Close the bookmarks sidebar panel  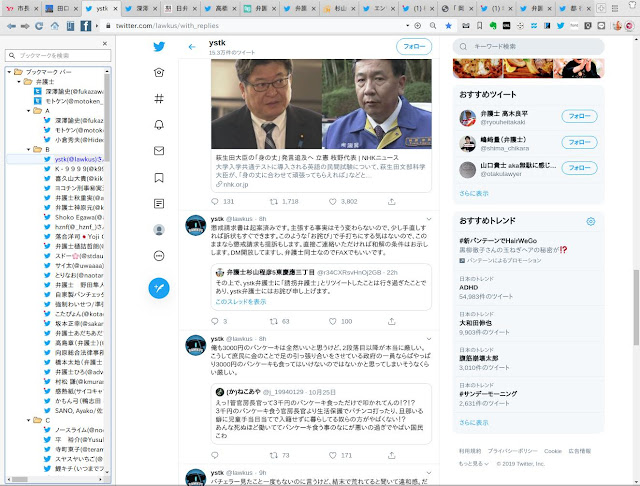105,43
